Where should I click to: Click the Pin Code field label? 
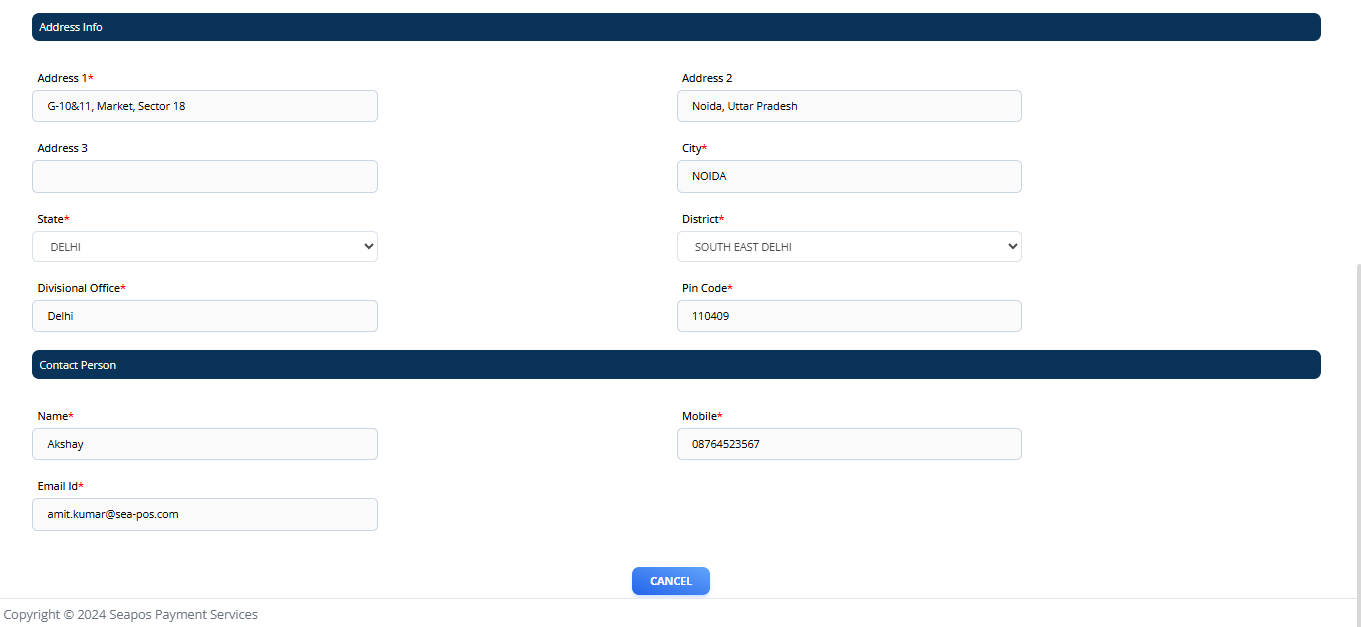(706, 288)
